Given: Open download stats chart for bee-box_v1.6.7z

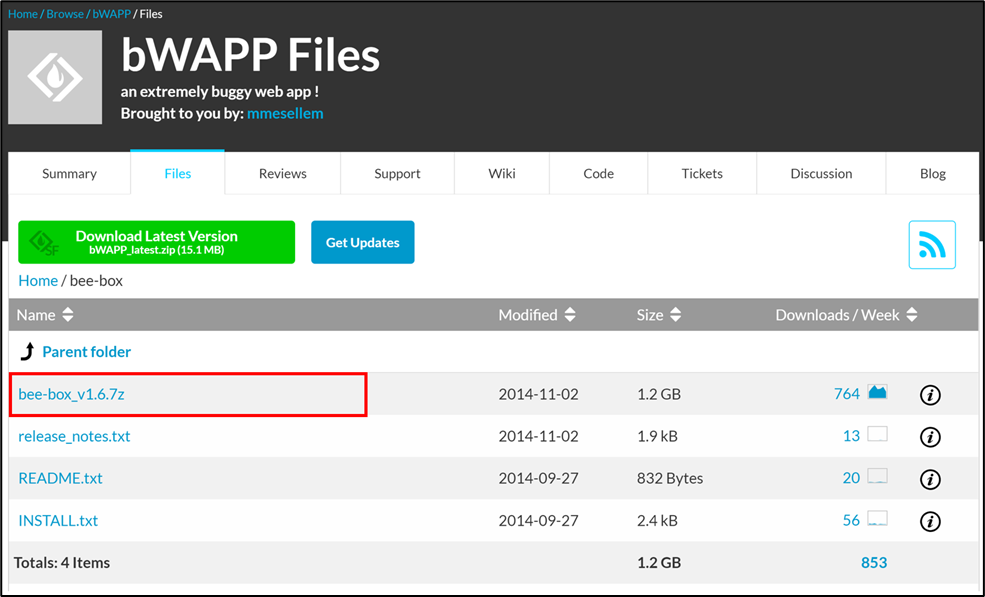Looking at the screenshot, I should click(x=877, y=392).
